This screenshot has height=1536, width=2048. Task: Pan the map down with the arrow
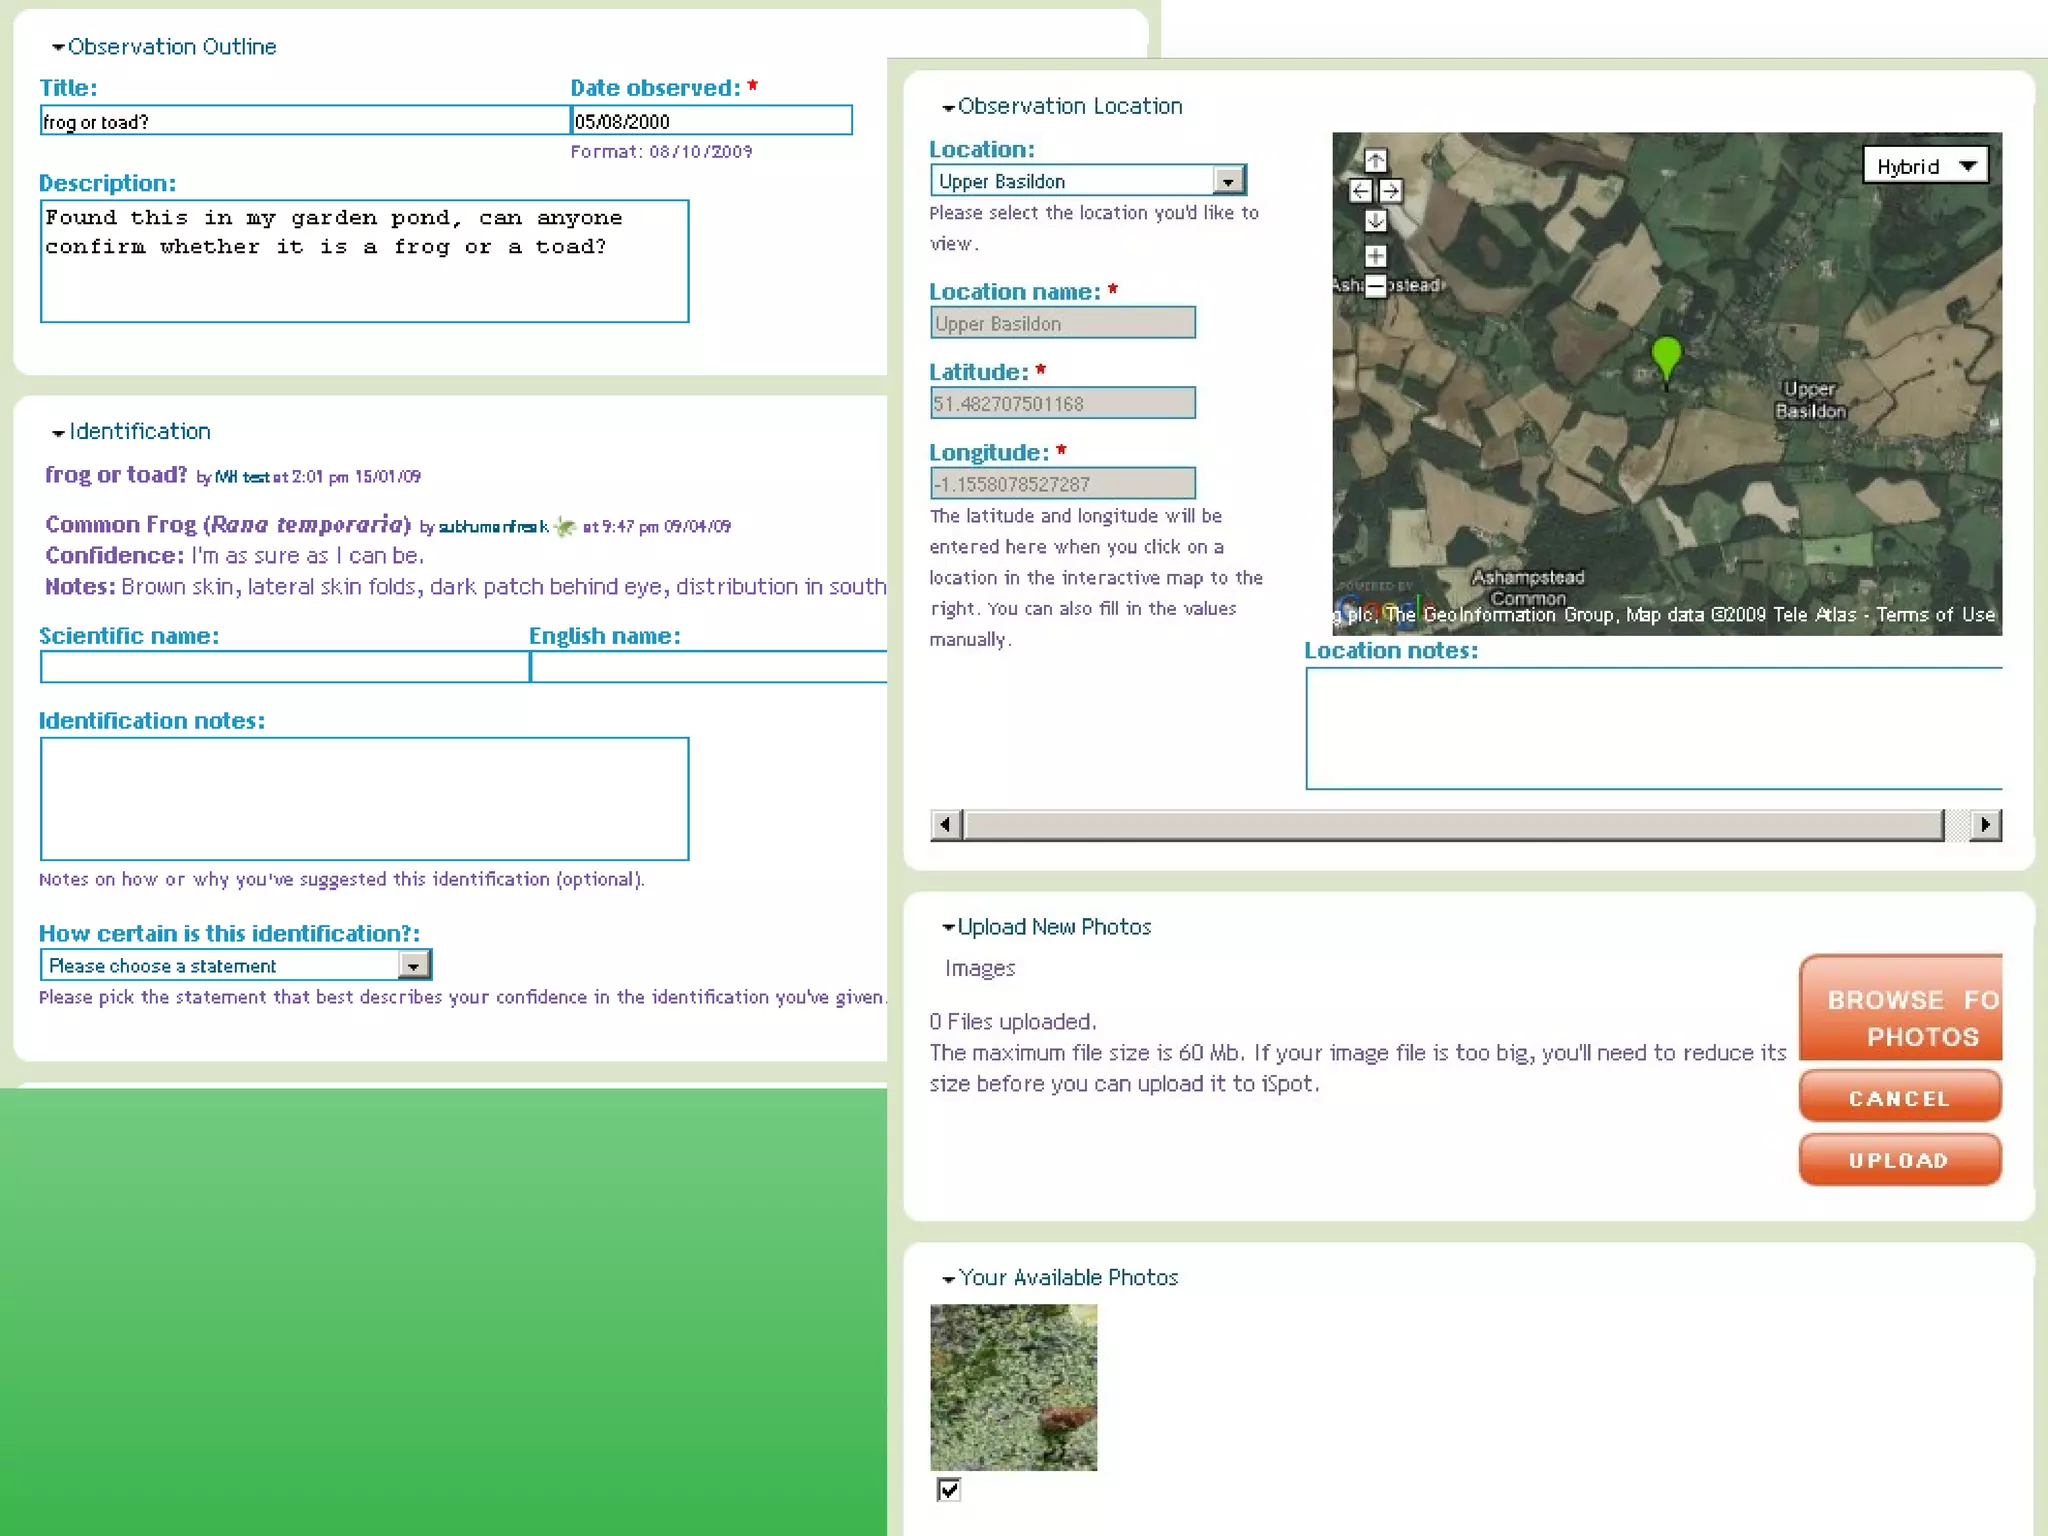[1376, 221]
